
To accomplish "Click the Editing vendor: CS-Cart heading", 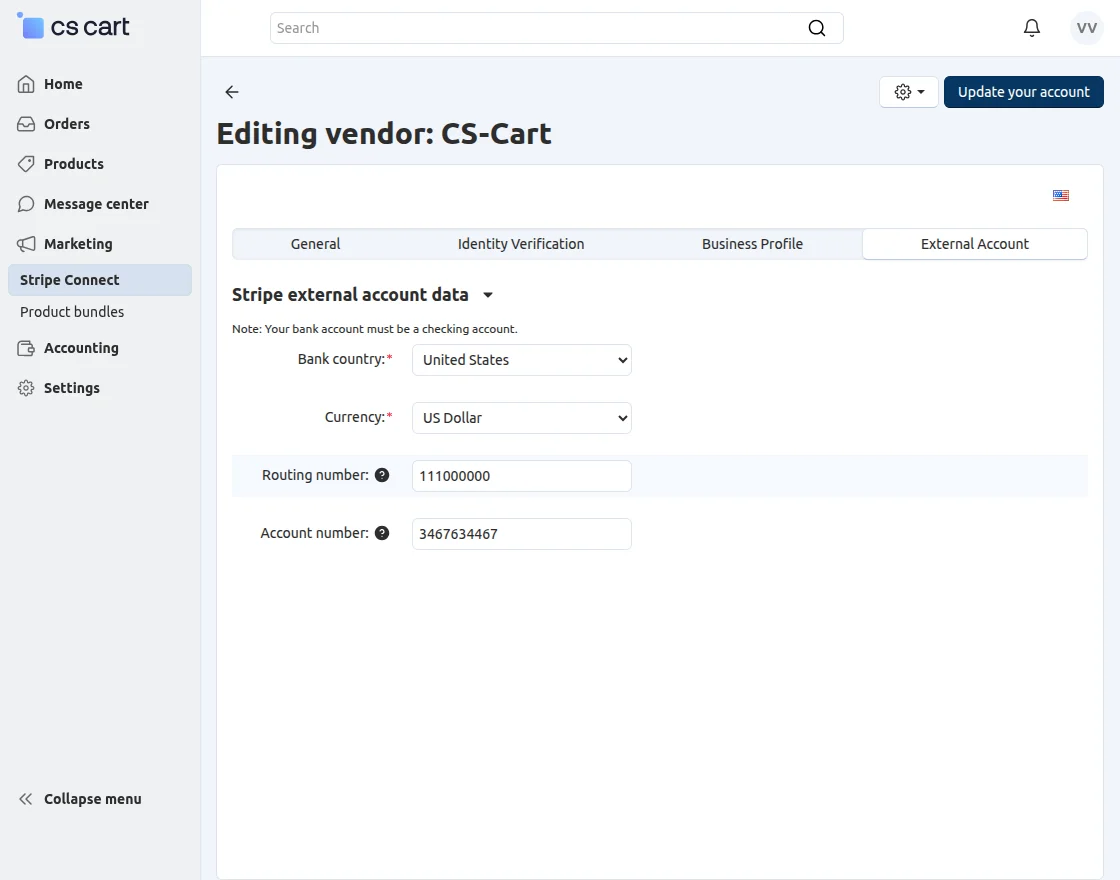I will point(384,134).
